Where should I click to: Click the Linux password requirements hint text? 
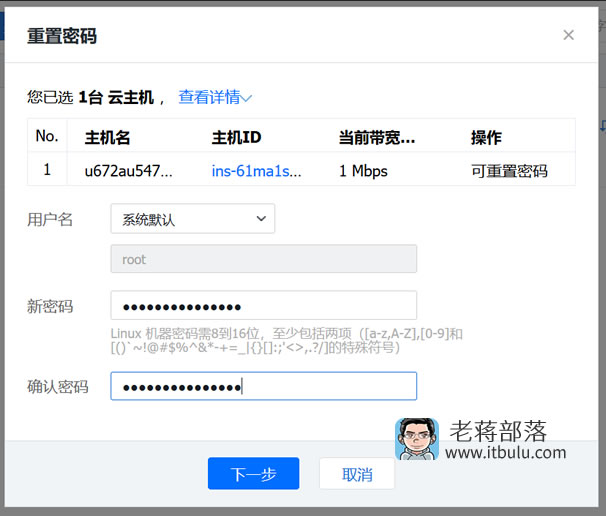coord(287,340)
